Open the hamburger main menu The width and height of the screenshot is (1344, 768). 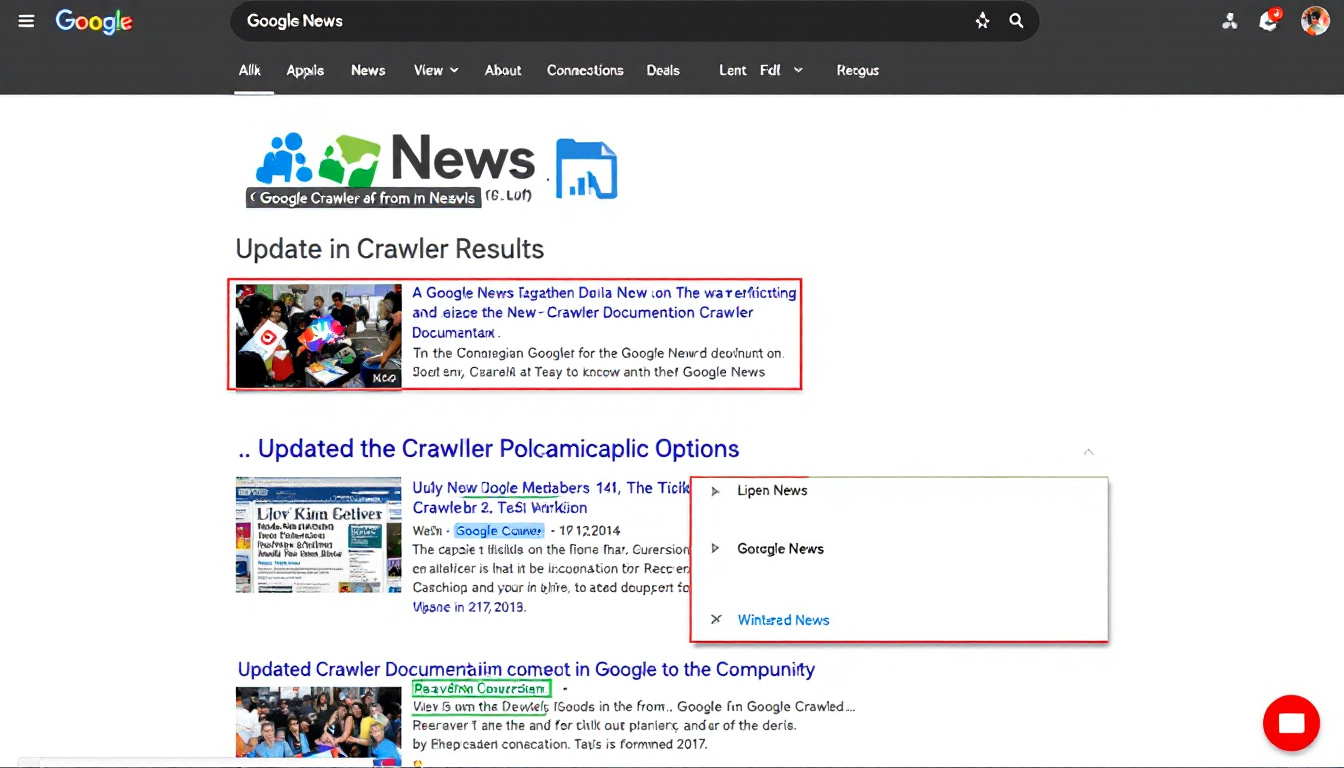[26, 21]
